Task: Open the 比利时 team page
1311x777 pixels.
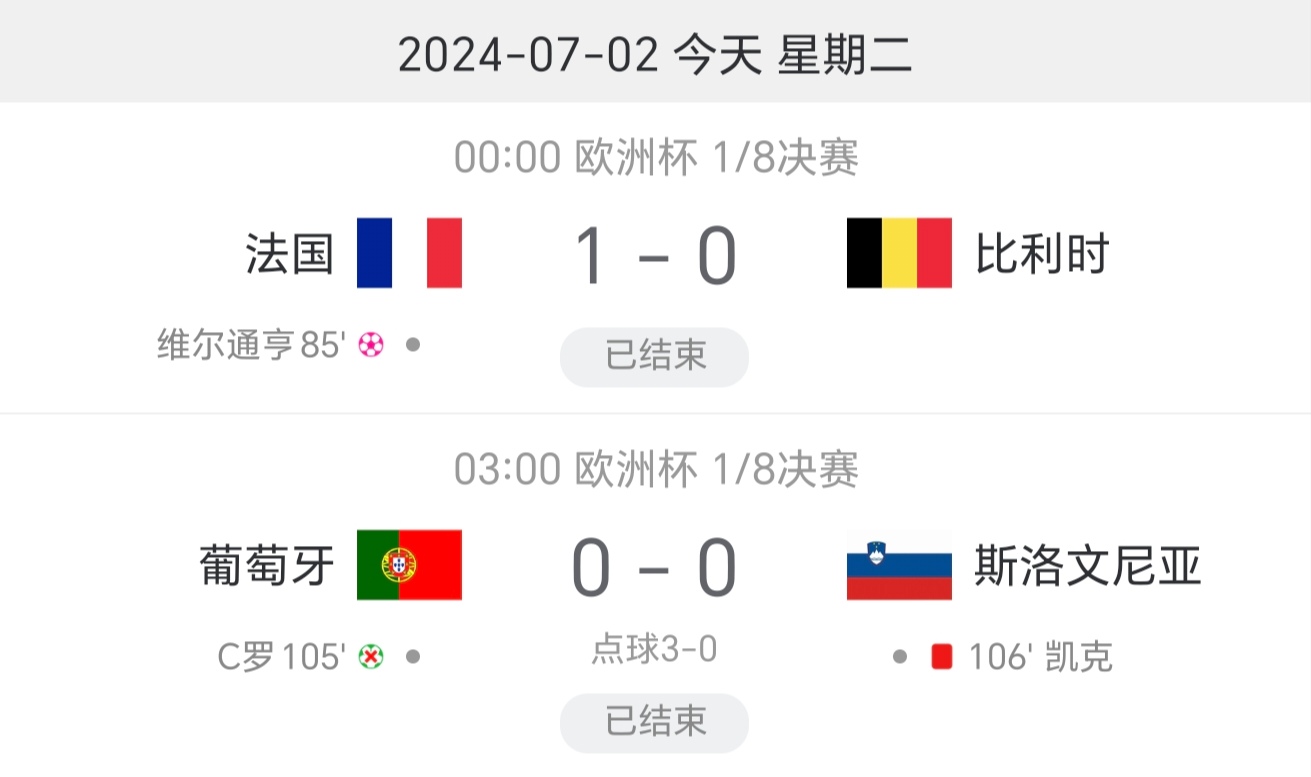Action: coord(1043,254)
